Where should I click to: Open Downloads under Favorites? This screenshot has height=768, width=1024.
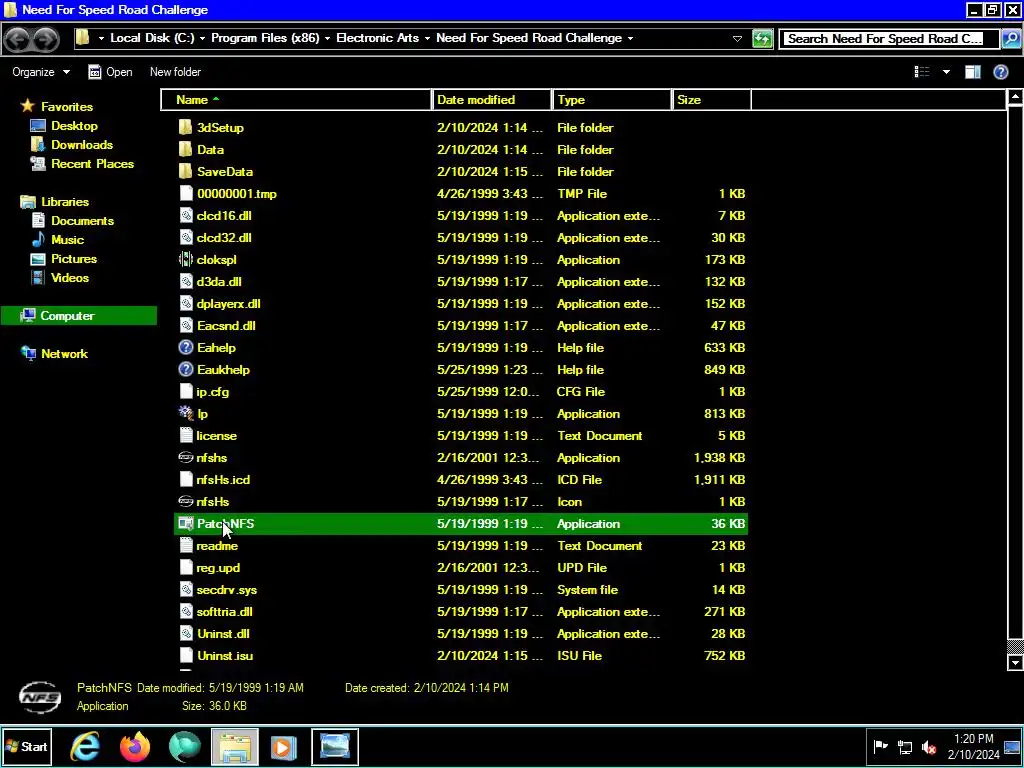coord(82,145)
